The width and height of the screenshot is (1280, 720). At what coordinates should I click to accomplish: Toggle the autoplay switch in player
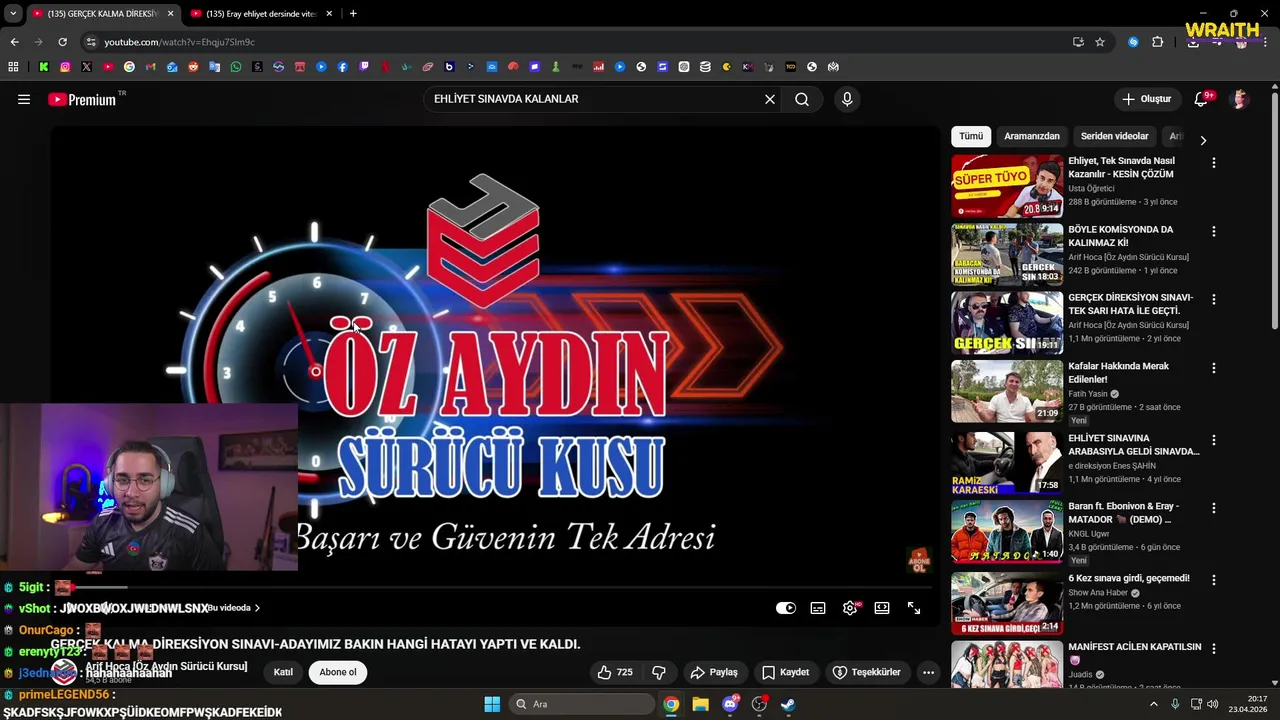(786, 608)
